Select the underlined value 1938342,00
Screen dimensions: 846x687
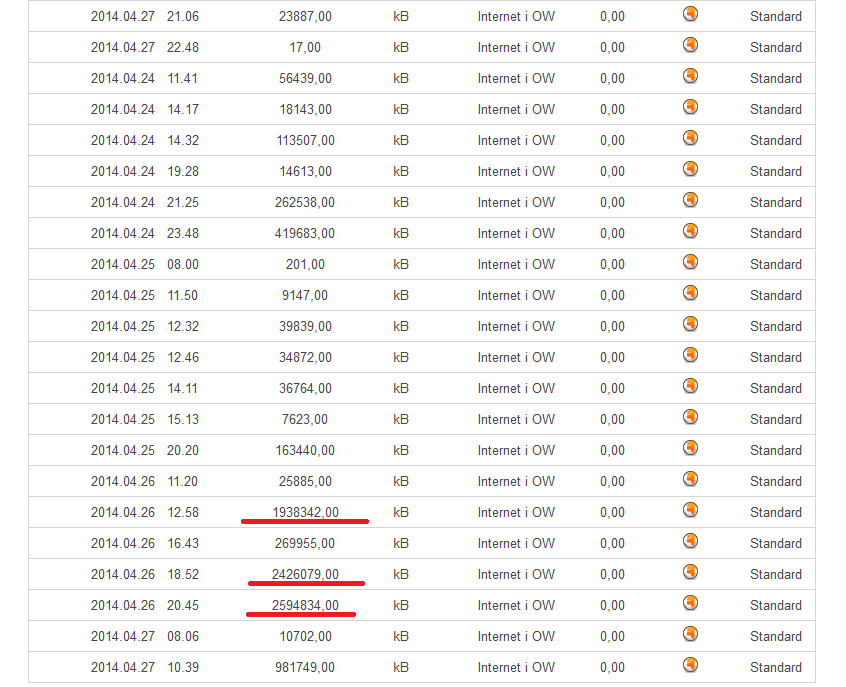coord(305,513)
